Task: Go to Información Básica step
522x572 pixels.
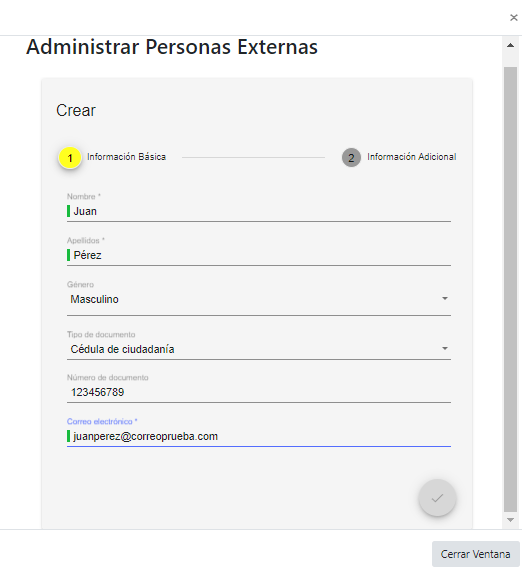Action: (x=126, y=157)
